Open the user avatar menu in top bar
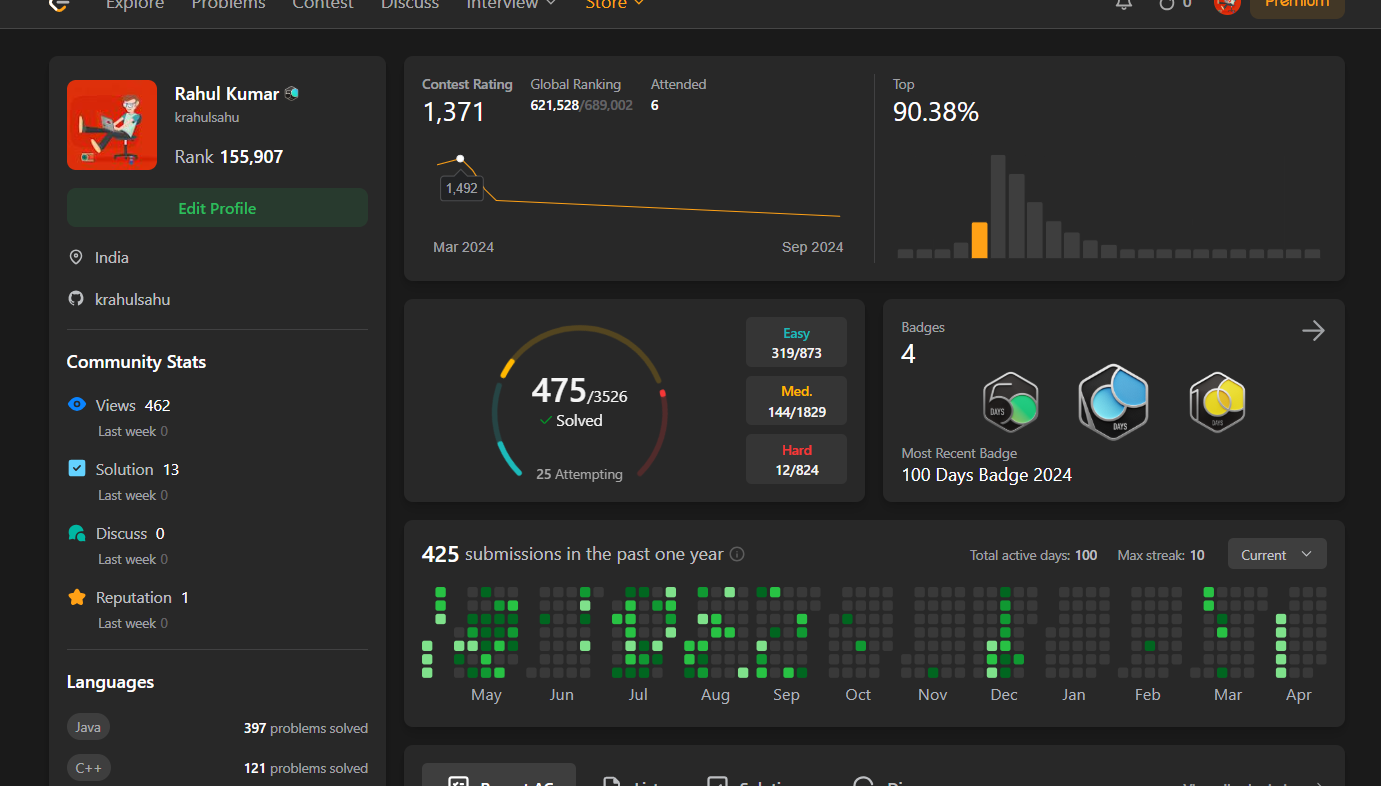The height and width of the screenshot is (786, 1381). pos(1227,4)
